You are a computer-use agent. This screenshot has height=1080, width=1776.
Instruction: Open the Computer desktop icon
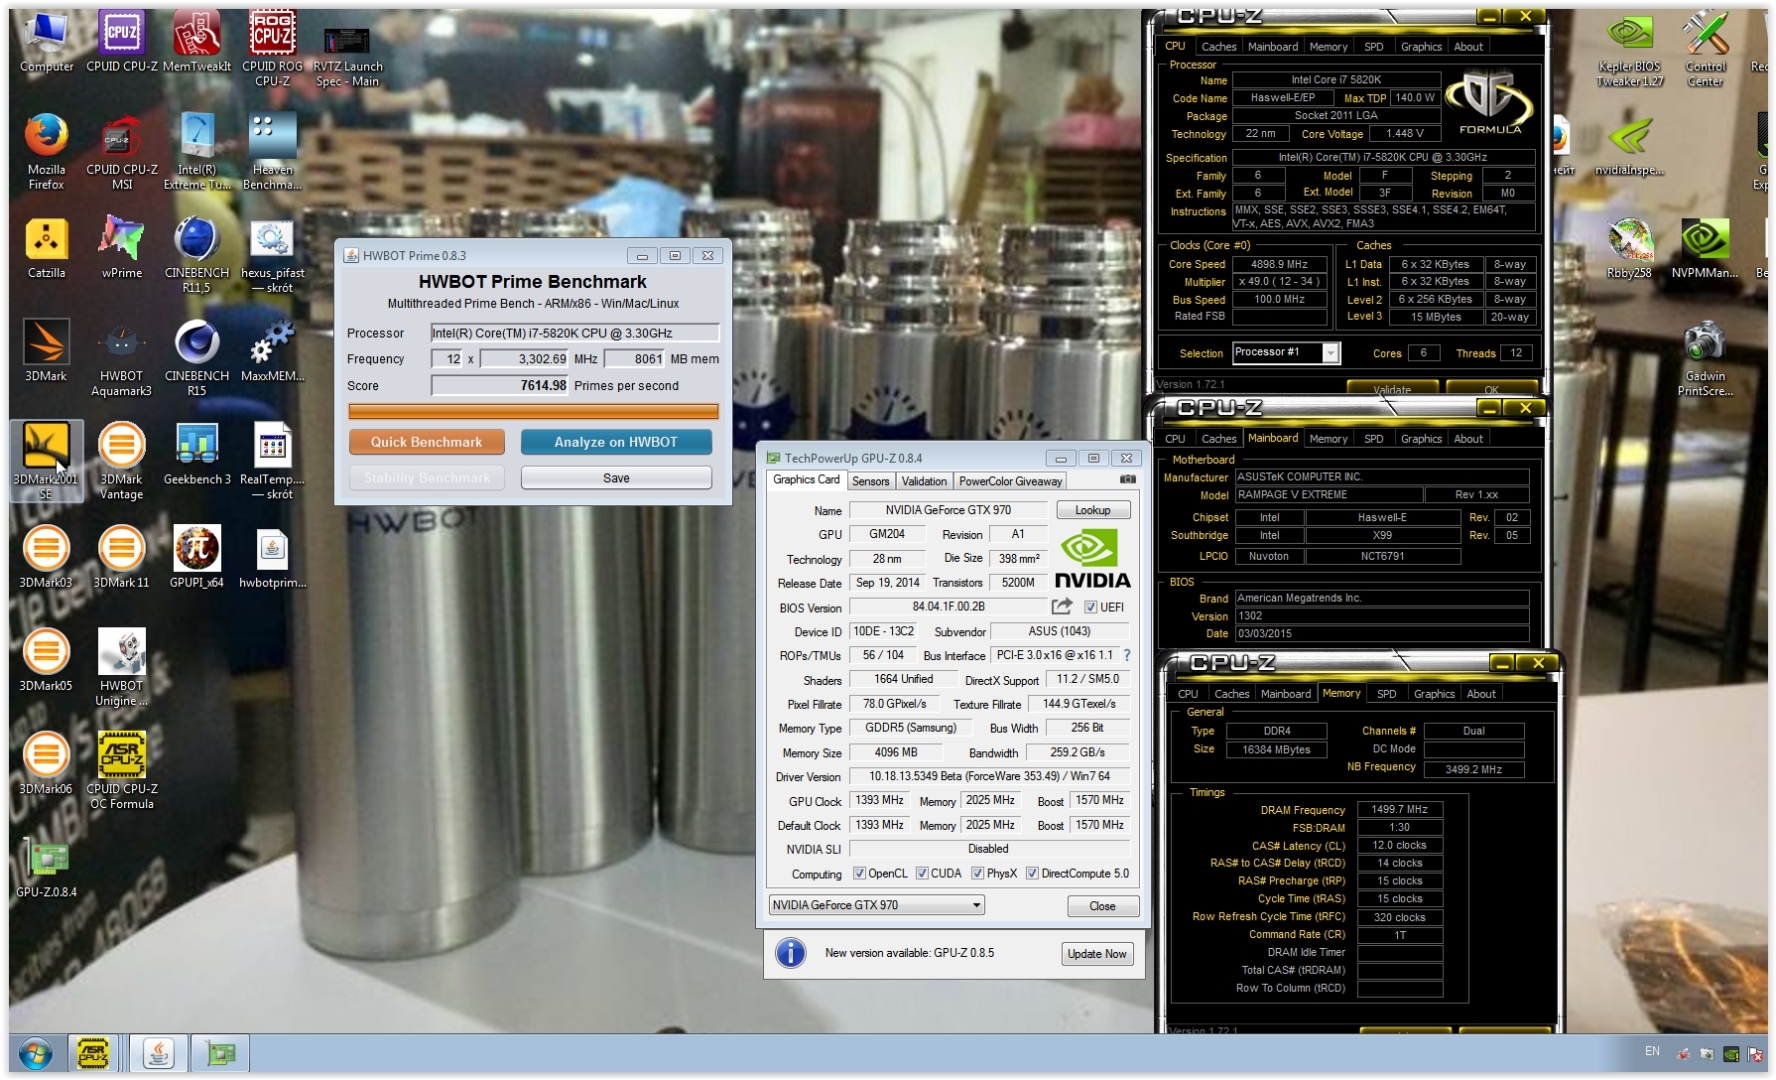[x=46, y=43]
